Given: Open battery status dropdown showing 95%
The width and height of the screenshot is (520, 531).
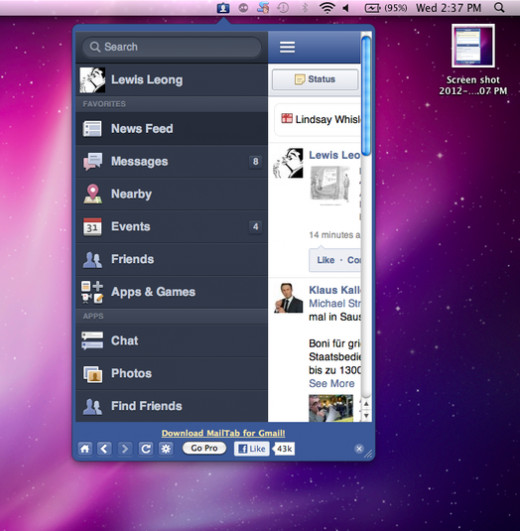Looking at the screenshot, I should [386, 7].
